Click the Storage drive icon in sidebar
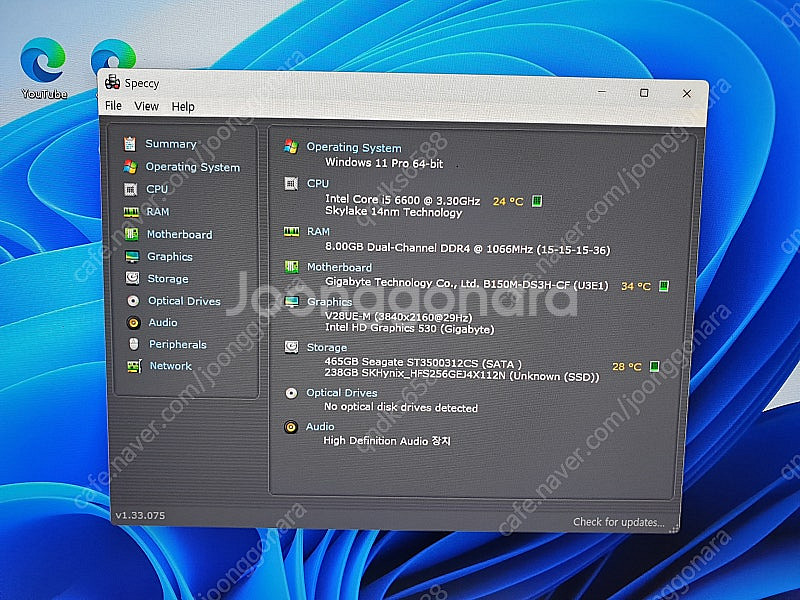 click(x=131, y=279)
